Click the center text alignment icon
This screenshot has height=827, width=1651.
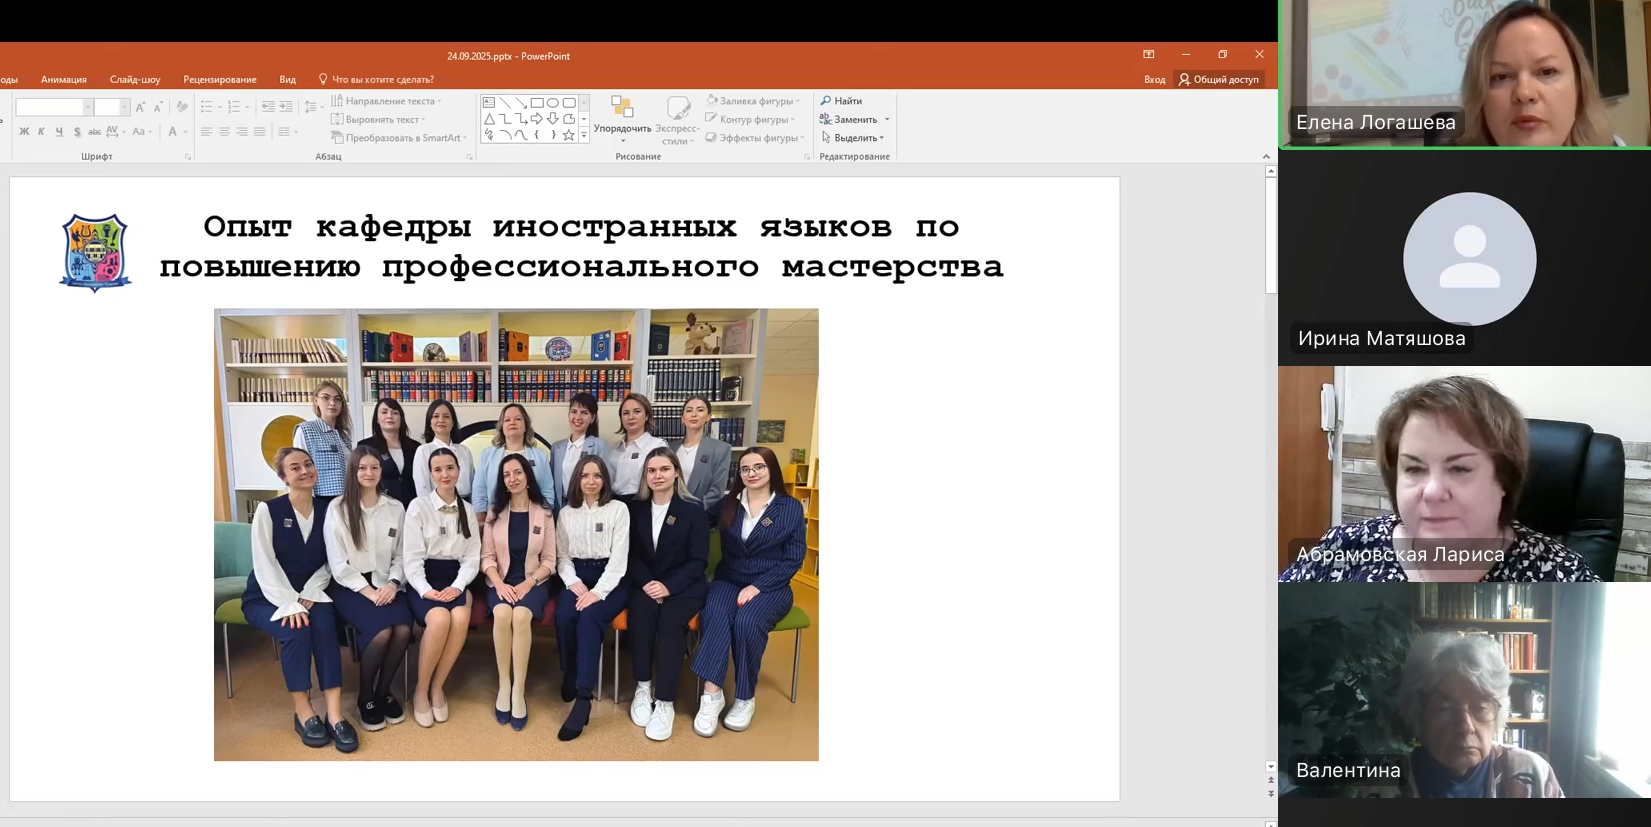(224, 132)
